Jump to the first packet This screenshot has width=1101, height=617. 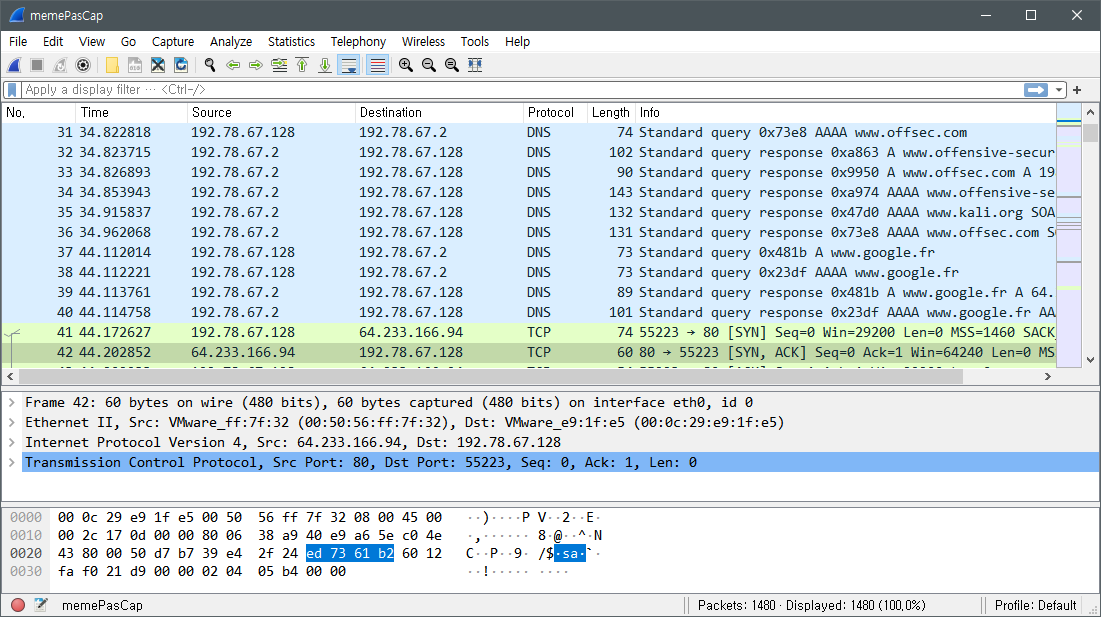[x=302, y=65]
